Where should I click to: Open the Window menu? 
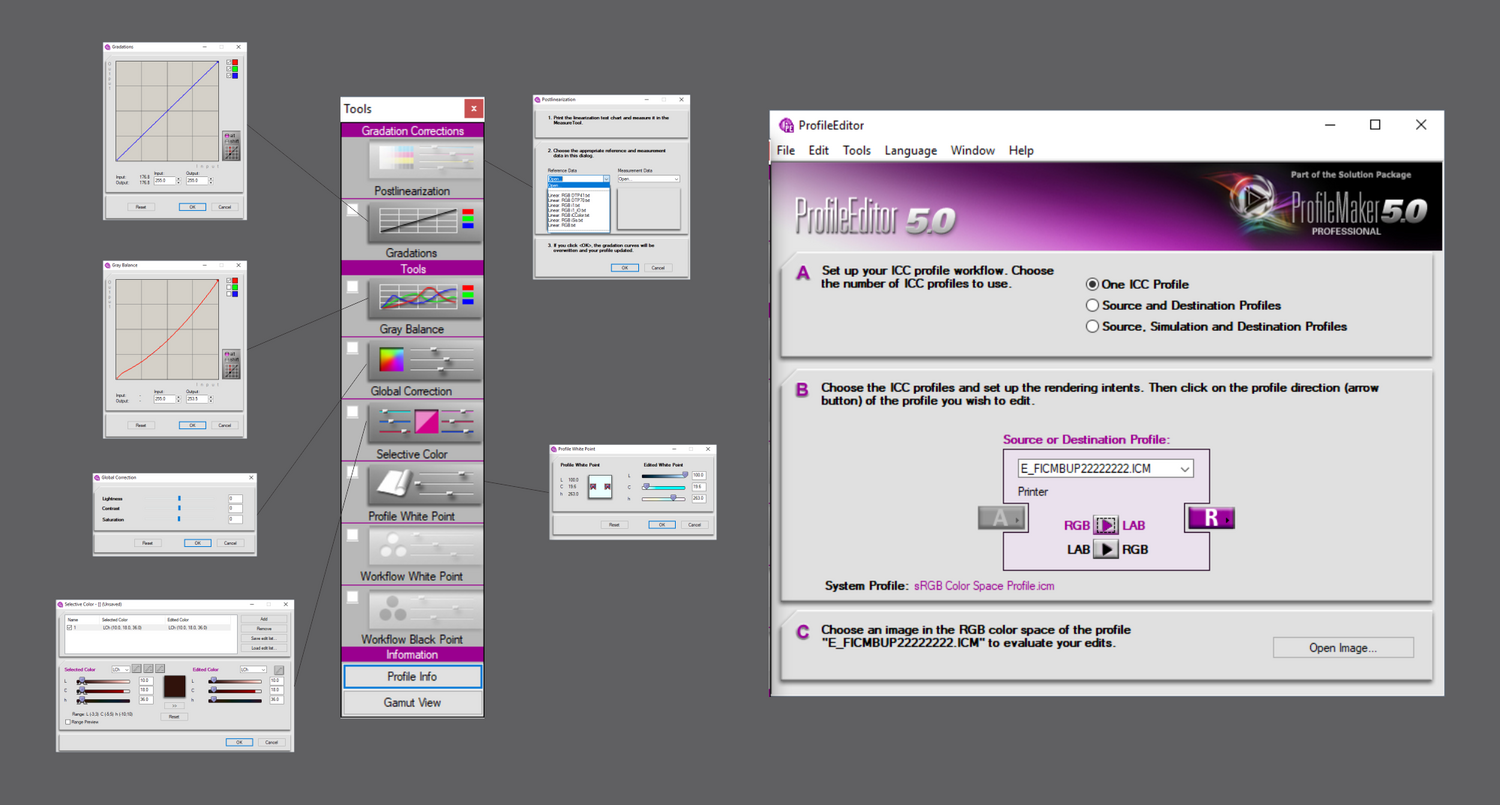(973, 150)
